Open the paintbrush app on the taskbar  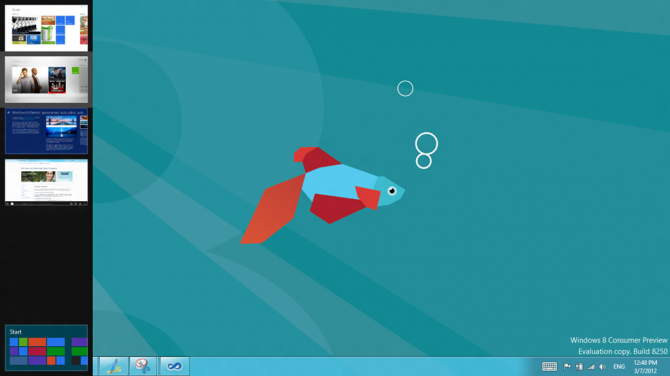tap(114, 366)
